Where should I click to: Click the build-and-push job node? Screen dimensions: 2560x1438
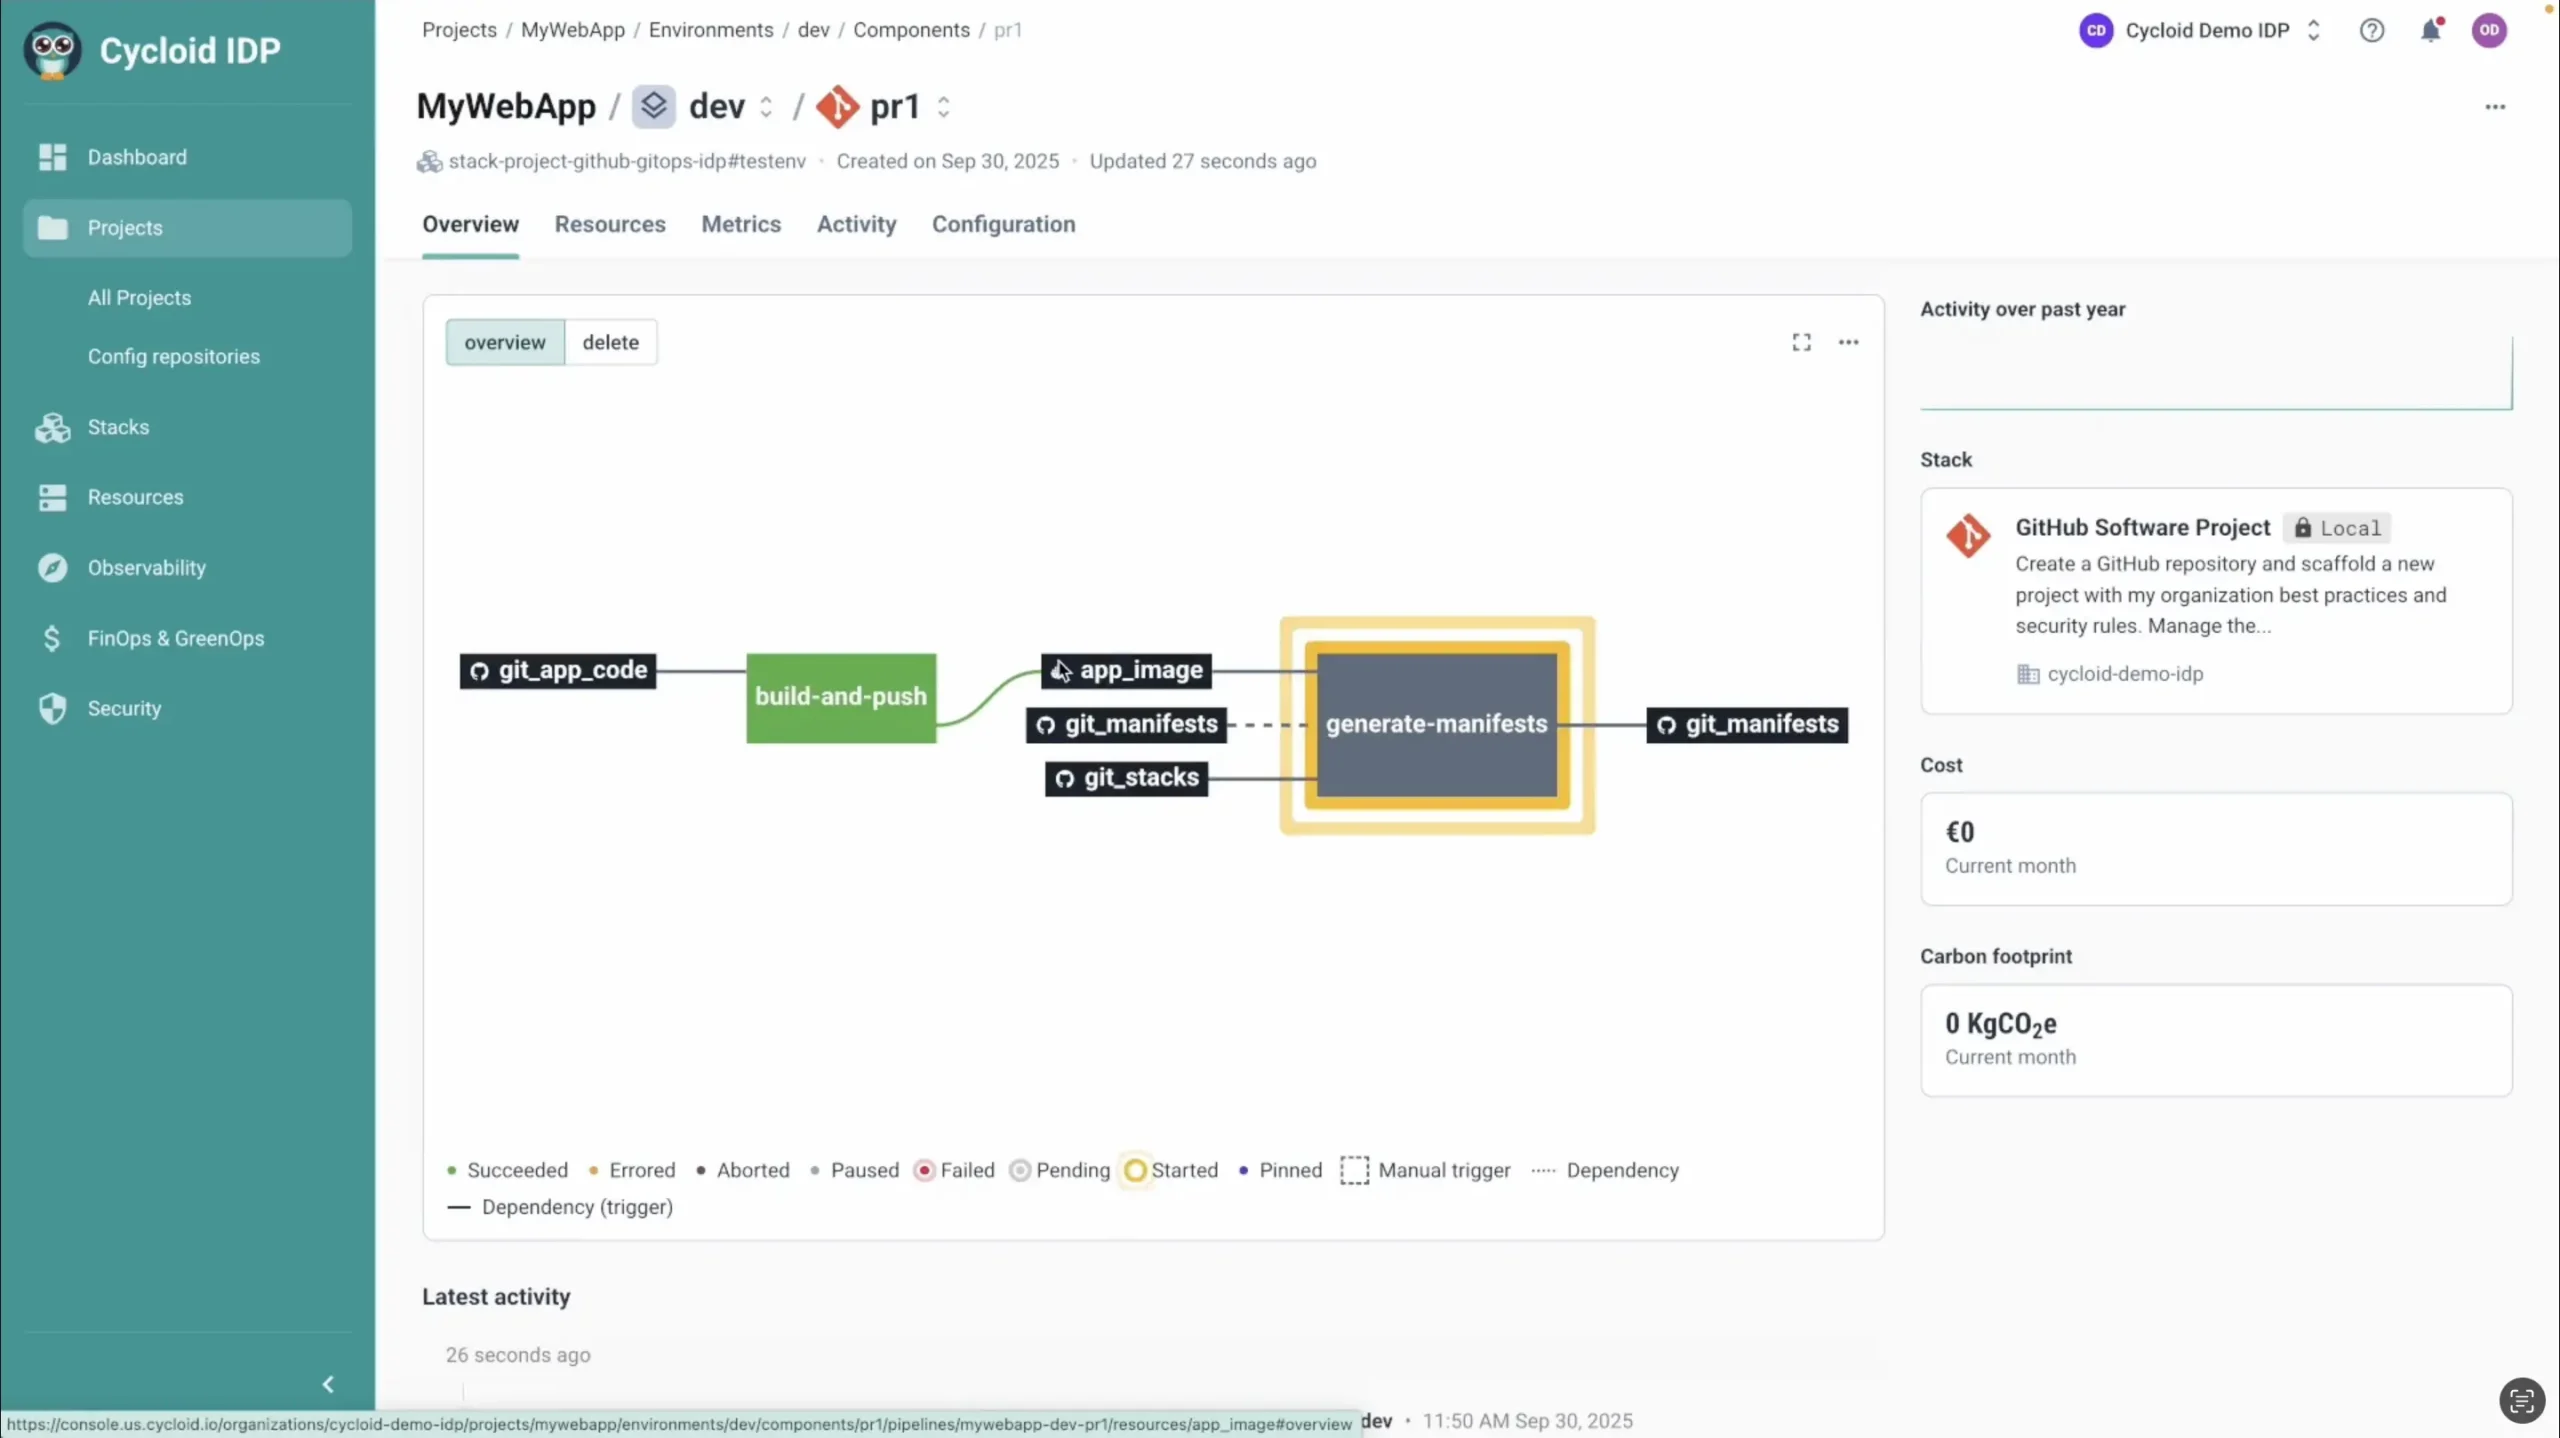[x=841, y=697]
